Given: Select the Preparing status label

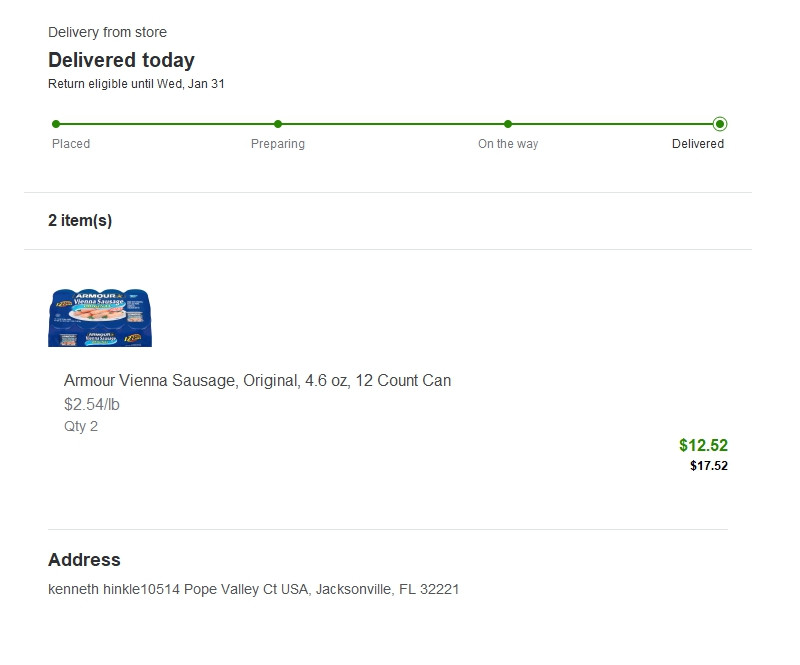Looking at the screenshot, I should [x=278, y=144].
